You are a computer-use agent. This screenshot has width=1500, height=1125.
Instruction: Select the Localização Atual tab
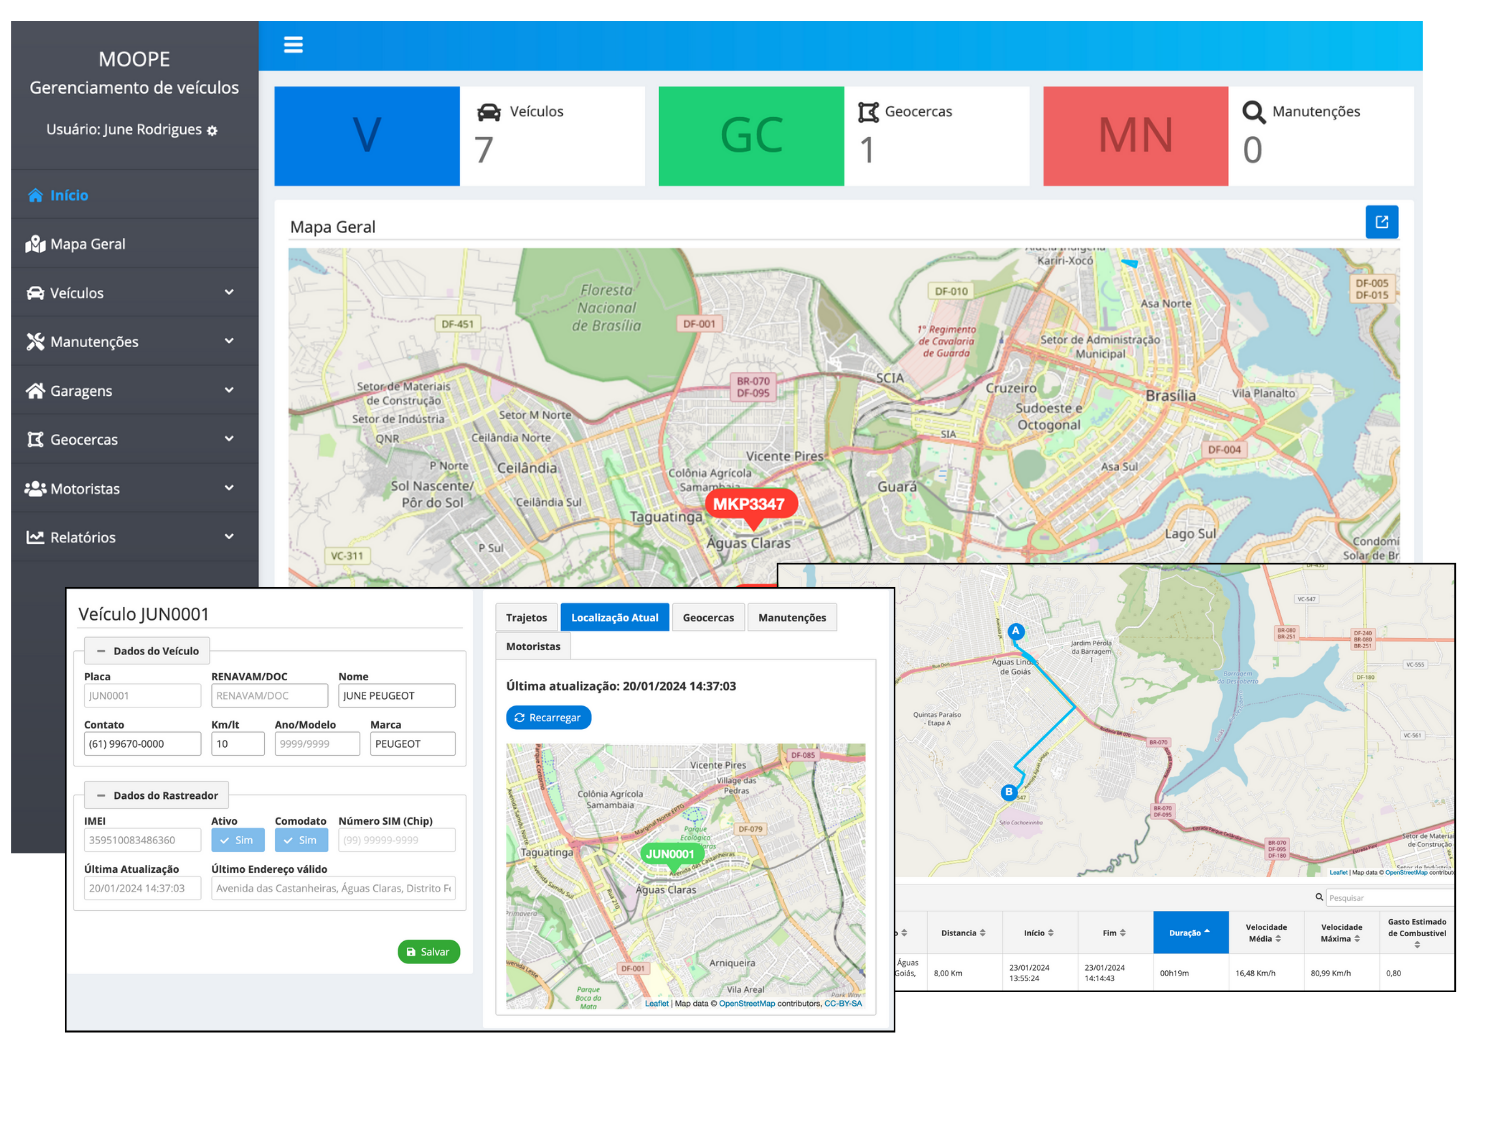[x=615, y=618]
